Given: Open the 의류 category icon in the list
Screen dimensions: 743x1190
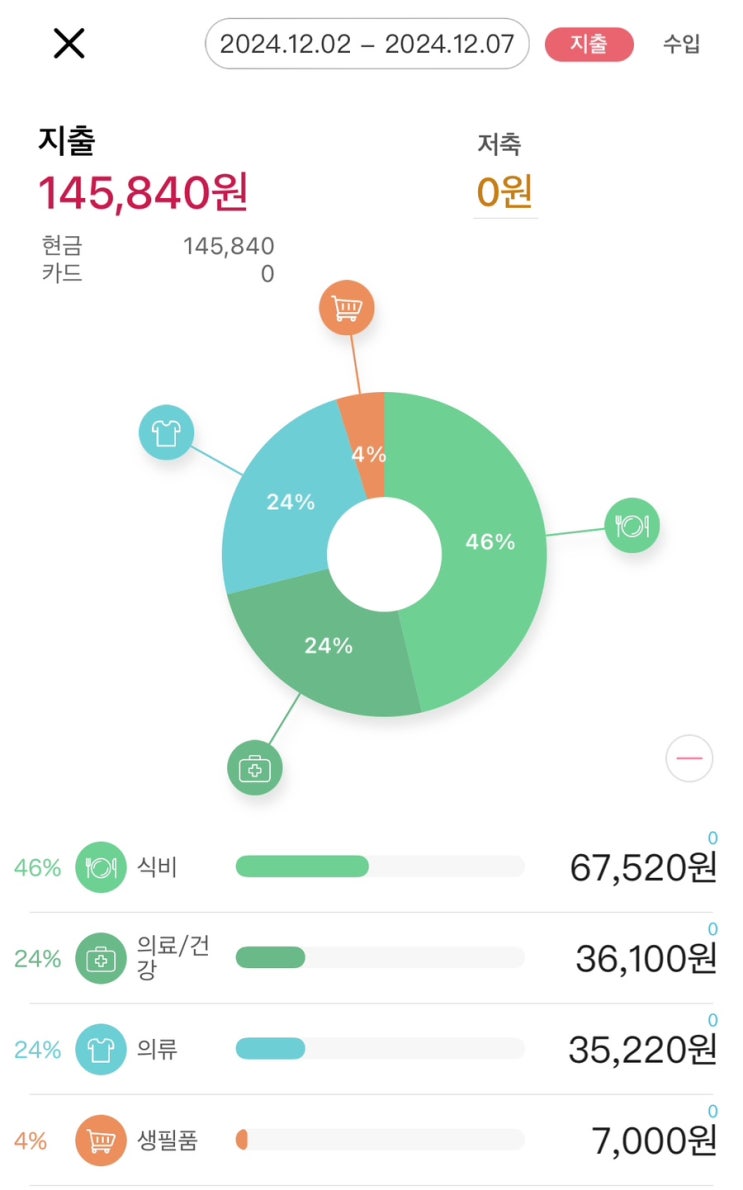Looking at the screenshot, I should pyautogui.click(x=100, y=1049).
